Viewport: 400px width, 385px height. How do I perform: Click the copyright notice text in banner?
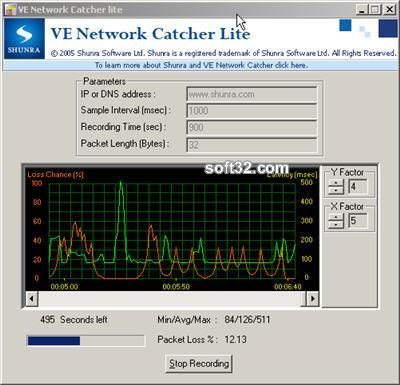223,53
